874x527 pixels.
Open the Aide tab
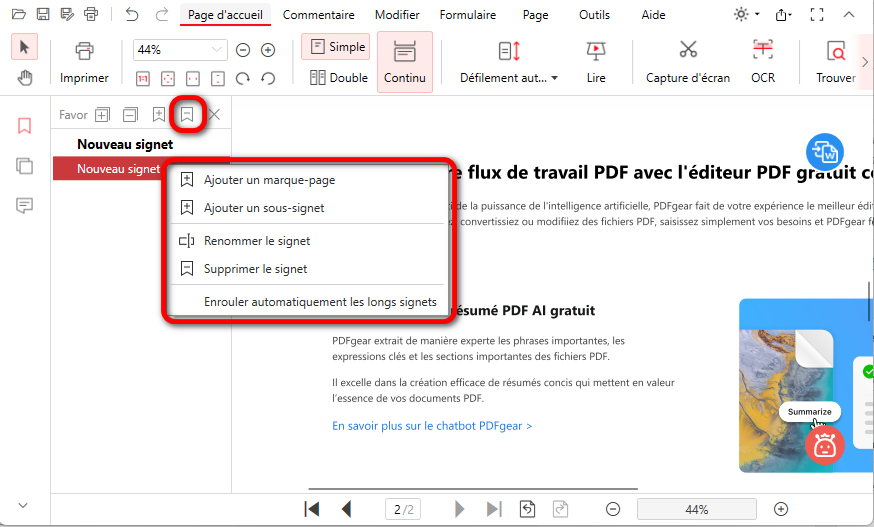point(653,15)
